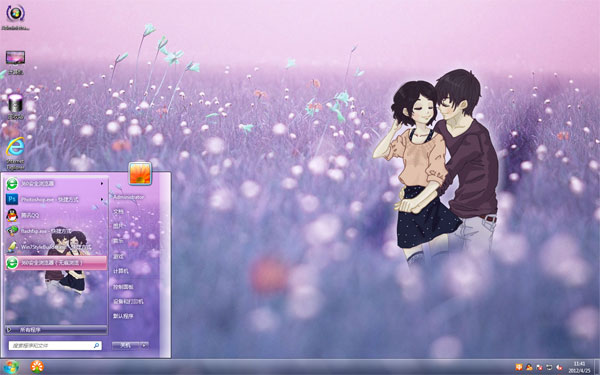Screen dimensions: 600x375
Task: Click the network tray icon
Action: pyautogui.click(x=549, y=367)
